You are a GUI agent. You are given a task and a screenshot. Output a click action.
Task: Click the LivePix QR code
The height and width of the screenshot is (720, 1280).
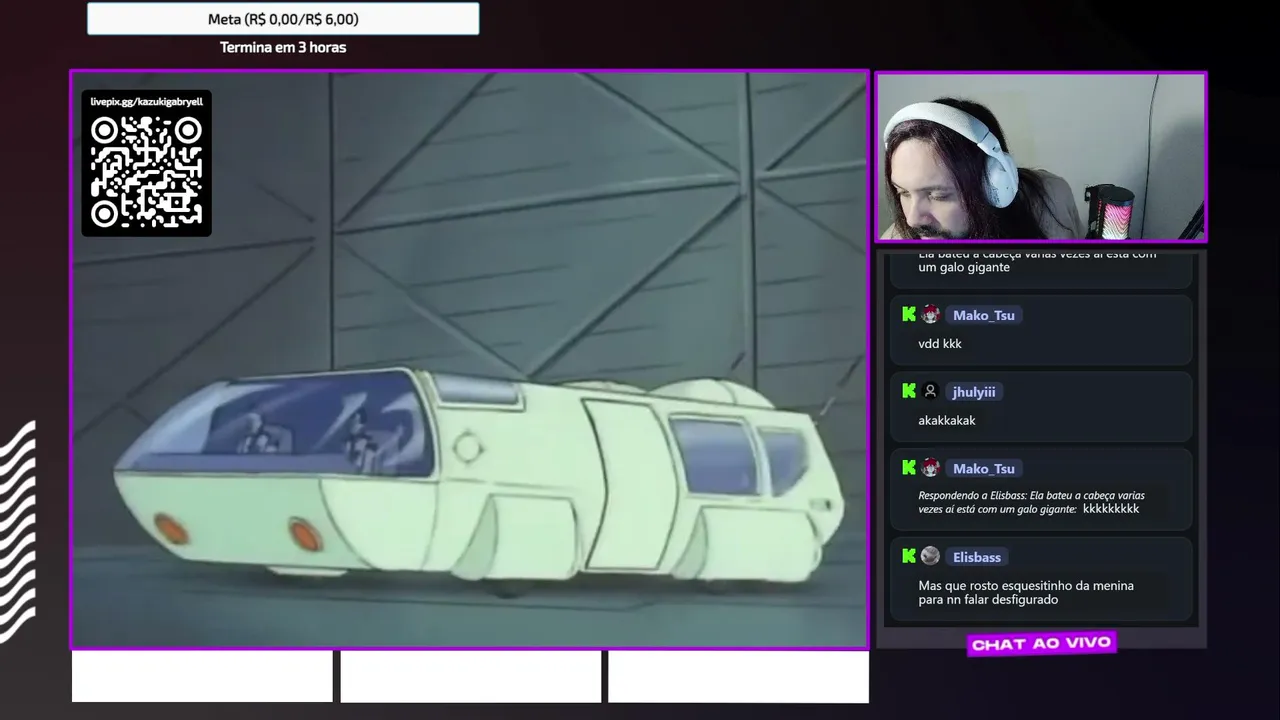point(146,170)
